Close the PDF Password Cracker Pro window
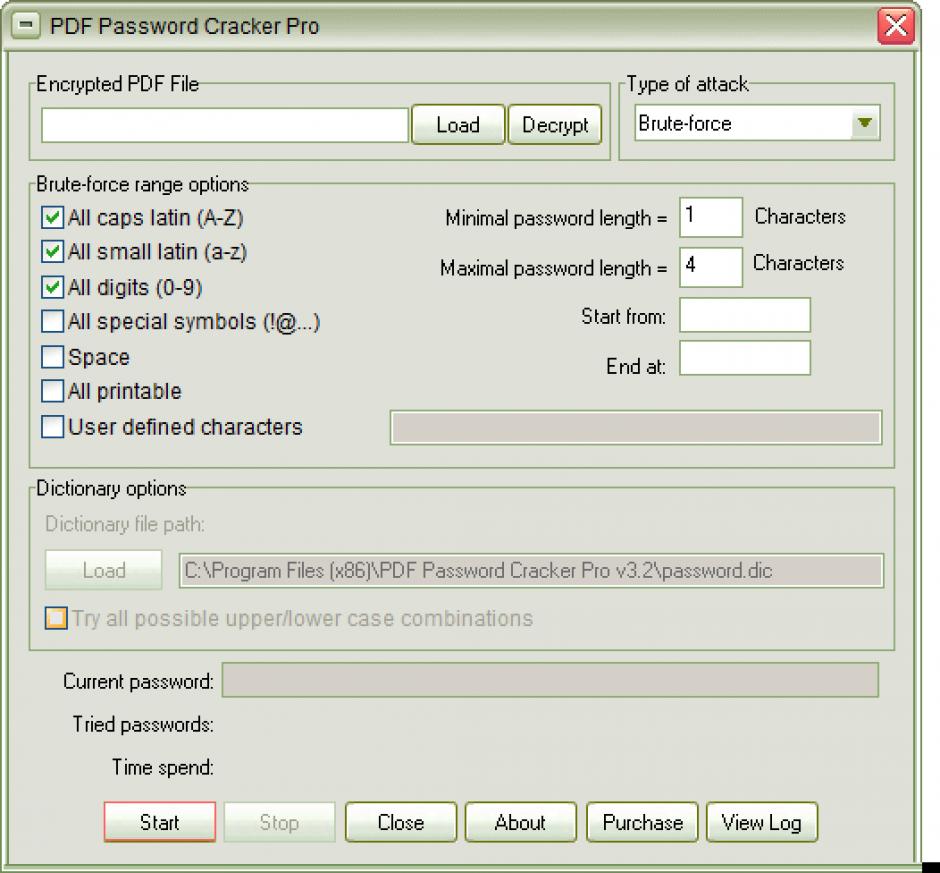The width and height of the screenshot is (940, 873). pyautogui.click(x=896, y=26)
